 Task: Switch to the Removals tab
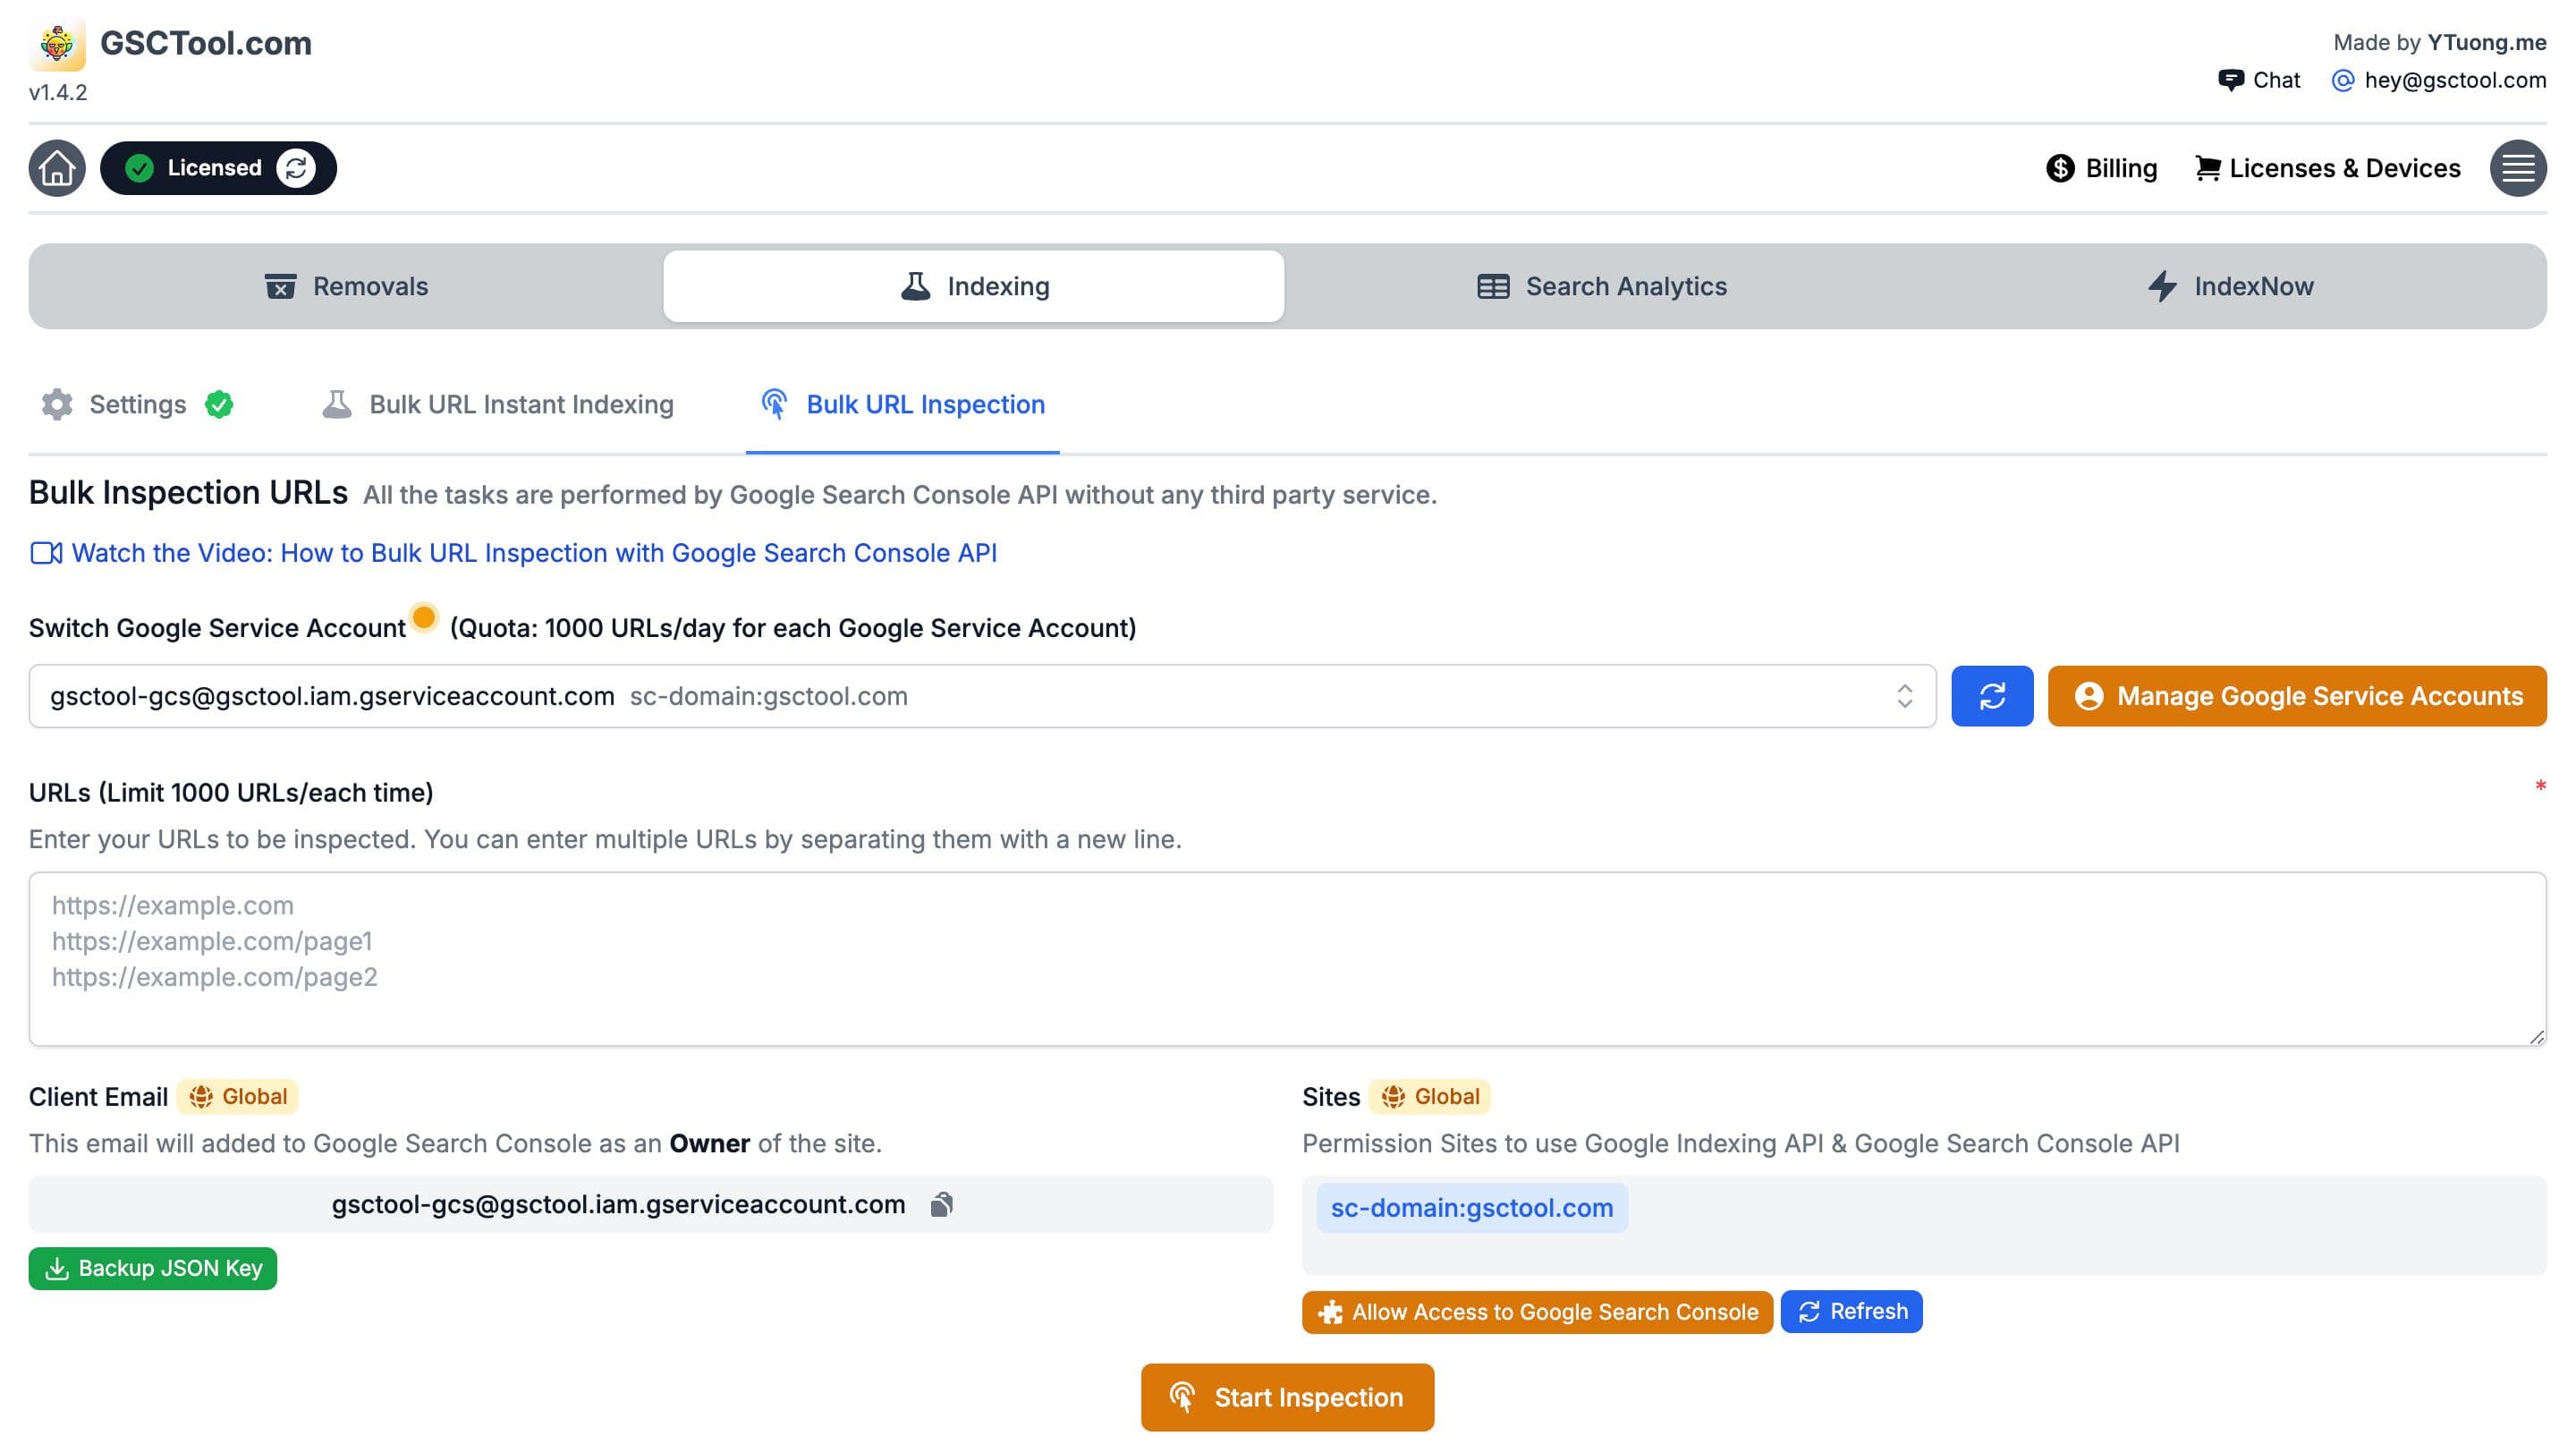pyautogui.click(x=346, y=286)
